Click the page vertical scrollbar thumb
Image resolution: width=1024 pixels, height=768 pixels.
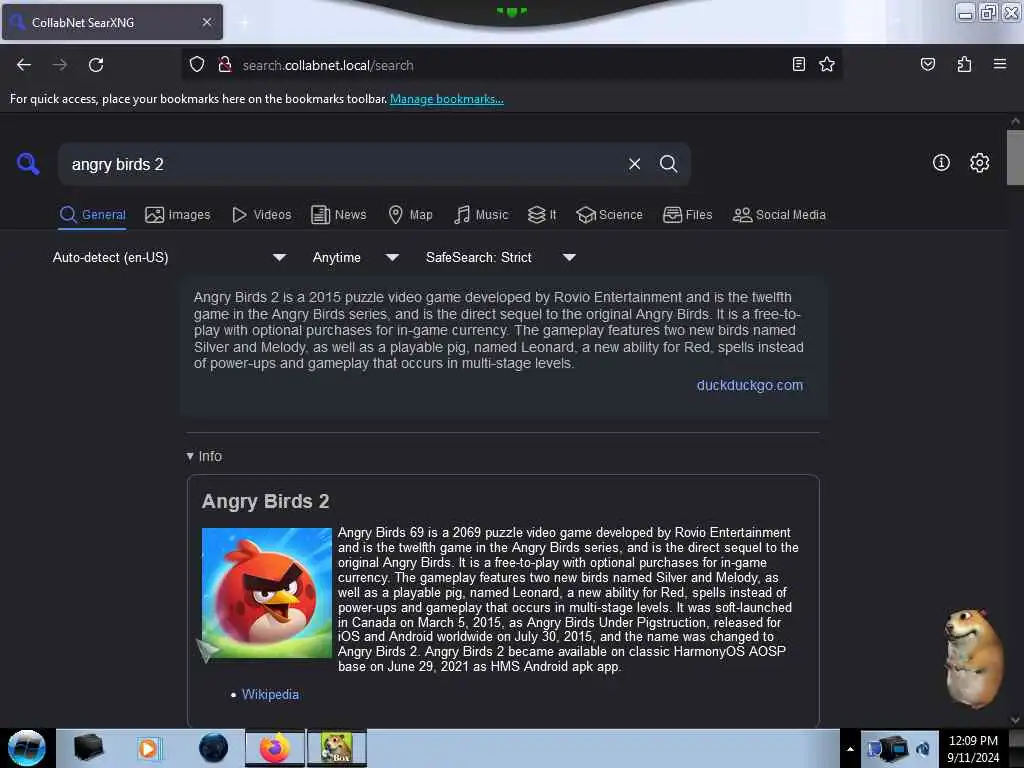1015,157
